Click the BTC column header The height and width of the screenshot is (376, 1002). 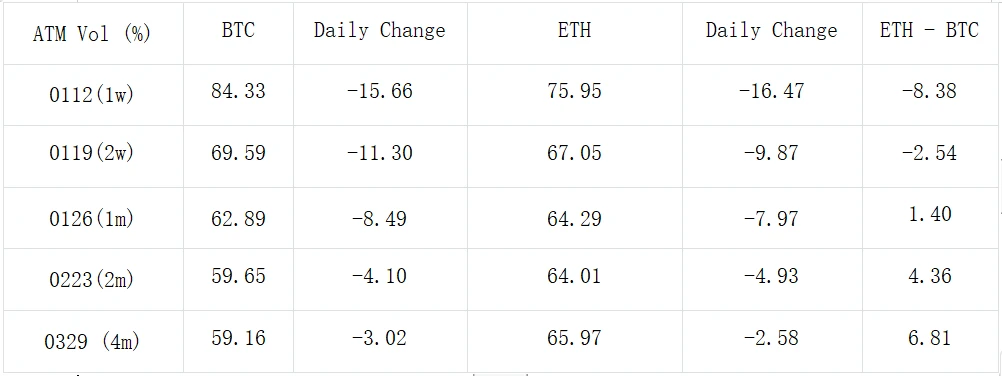(x=238, y=31)
